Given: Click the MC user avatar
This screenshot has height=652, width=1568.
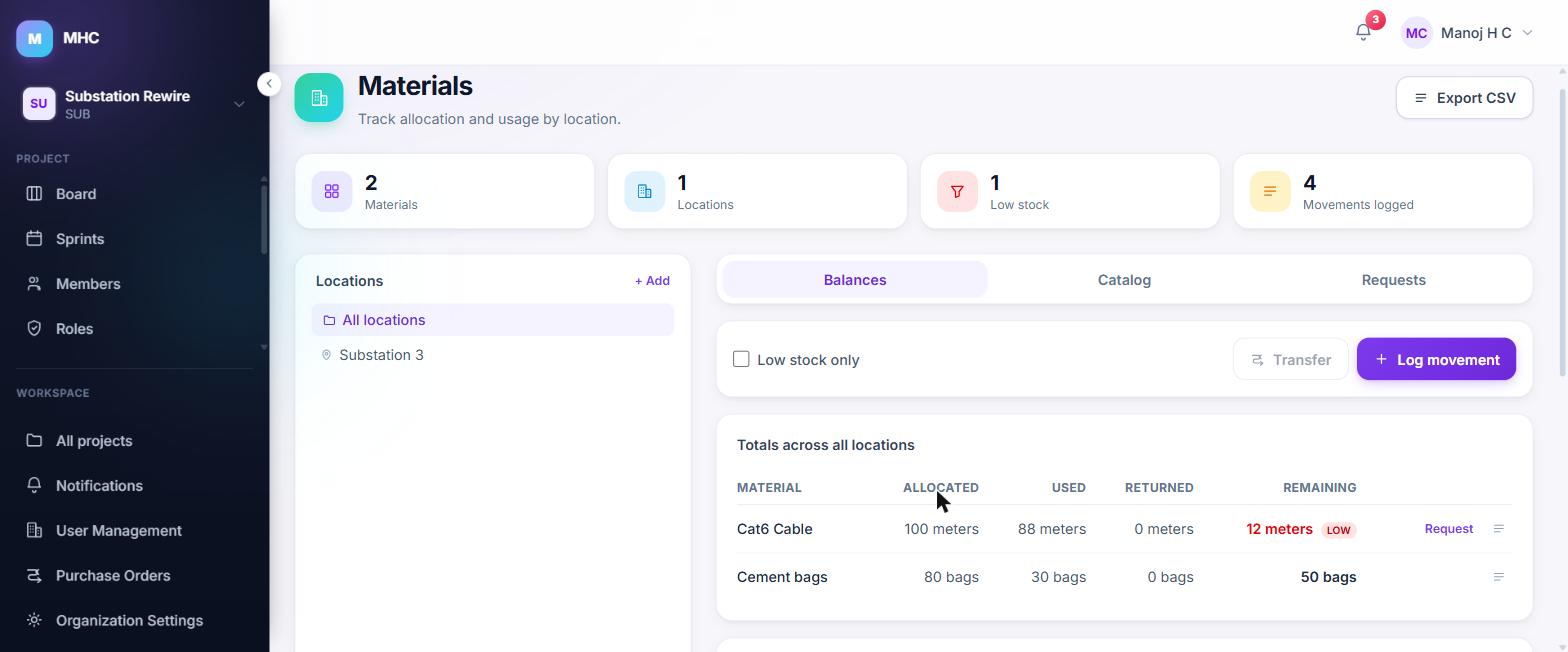Looking at the screenshot, I should tap(1416, 33).
